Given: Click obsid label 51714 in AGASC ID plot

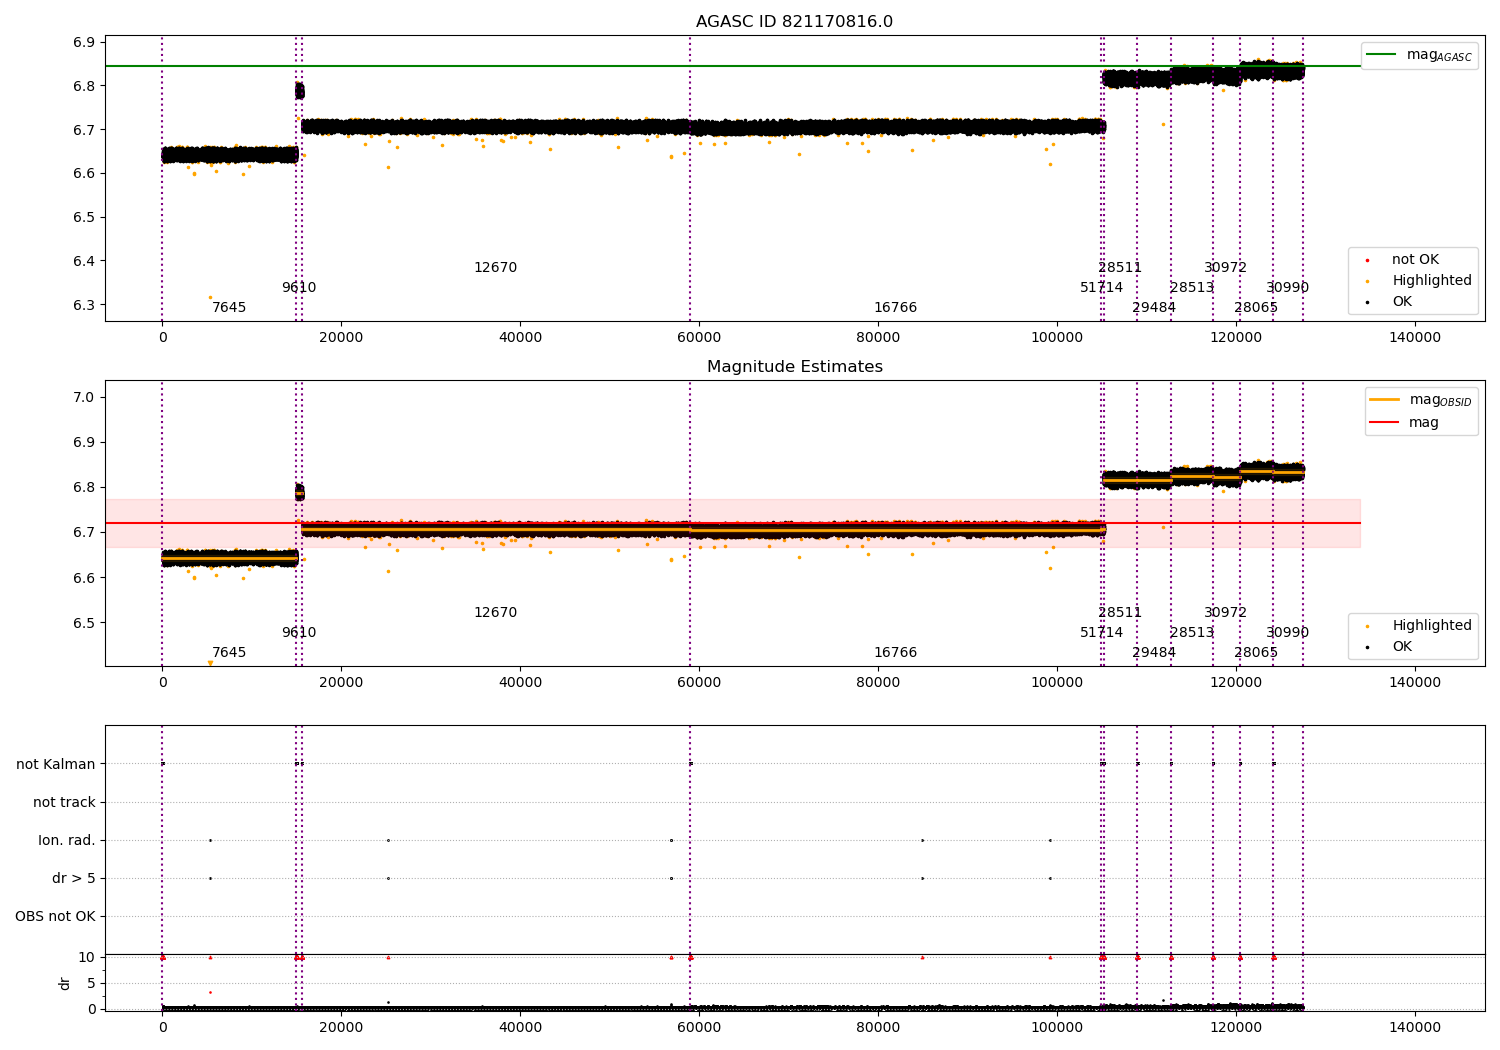Looking at the screenshot, I should pyautogui.click(x=1101, y=288).
